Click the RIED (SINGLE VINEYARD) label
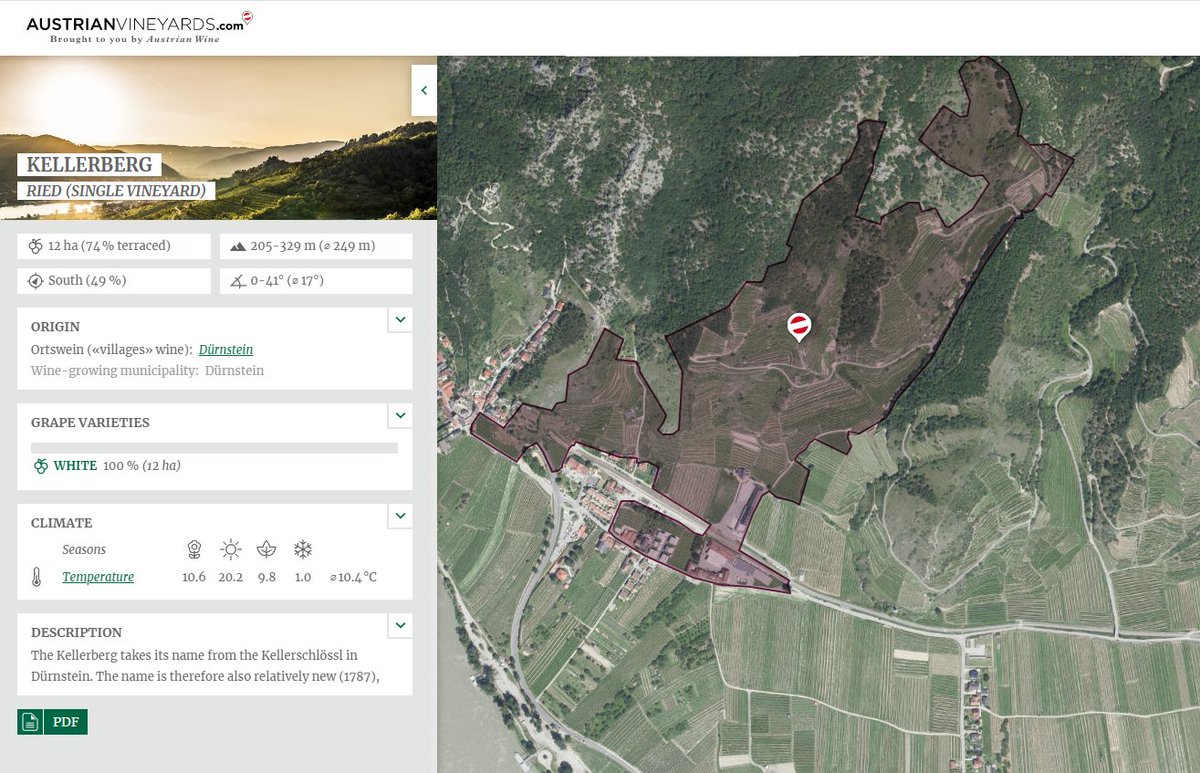 [x=116, y=190]
